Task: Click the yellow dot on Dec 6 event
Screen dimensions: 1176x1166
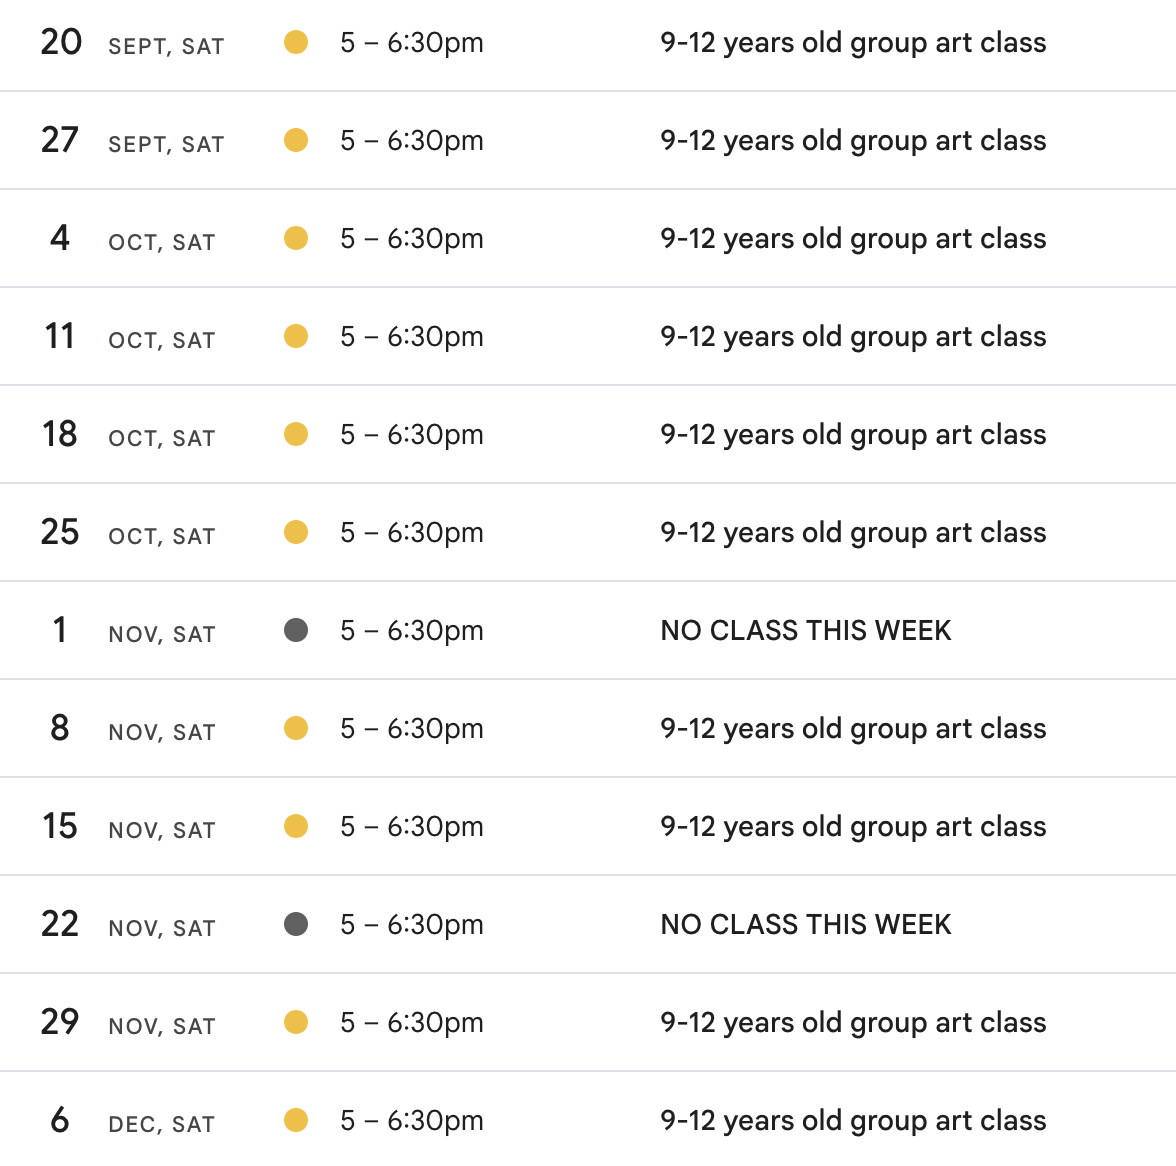Action: [296, 1120]
